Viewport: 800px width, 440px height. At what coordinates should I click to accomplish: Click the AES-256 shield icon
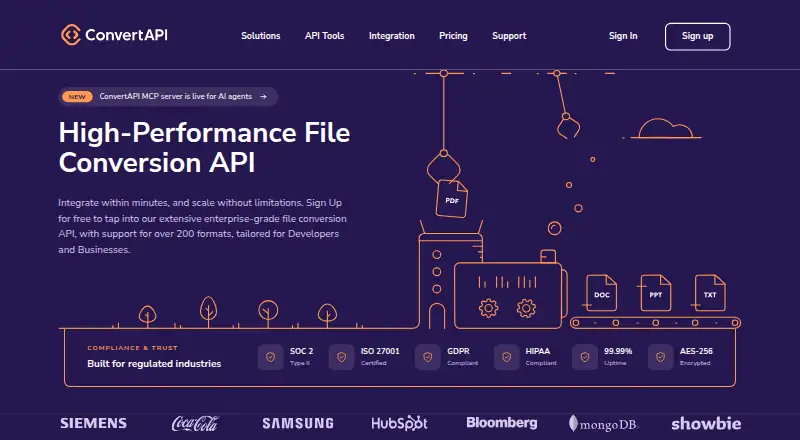click(660, 357)
